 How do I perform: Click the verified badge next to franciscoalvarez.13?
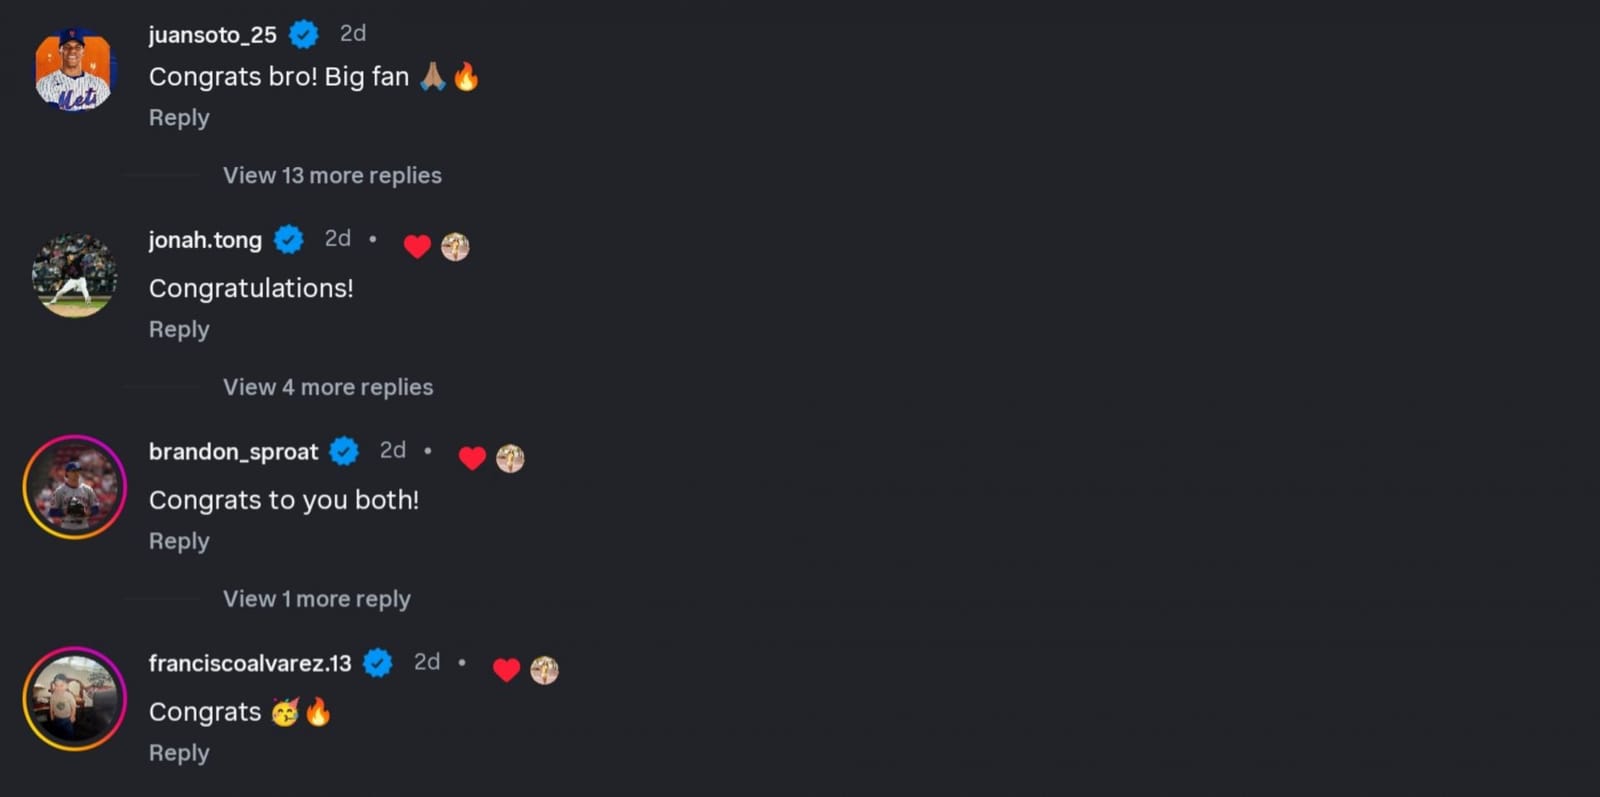point(378,663)
